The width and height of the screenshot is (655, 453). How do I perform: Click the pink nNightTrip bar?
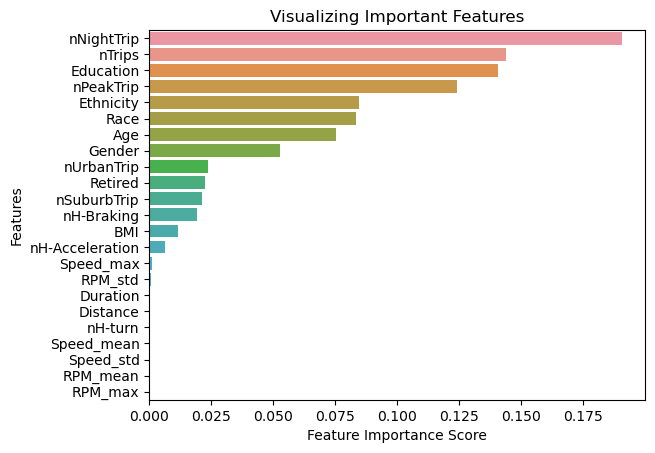coord(386,39)
